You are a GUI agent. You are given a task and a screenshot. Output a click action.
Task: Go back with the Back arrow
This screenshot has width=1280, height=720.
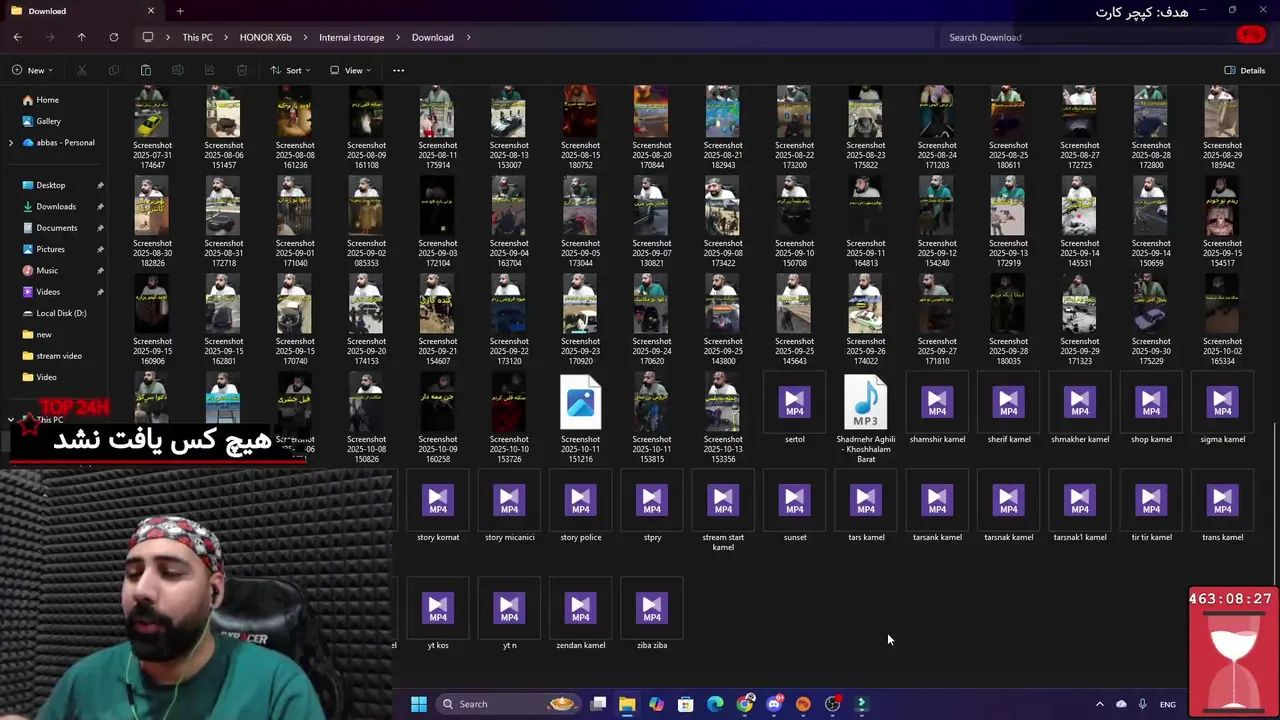pyautogui.click(x=18, y=37)
